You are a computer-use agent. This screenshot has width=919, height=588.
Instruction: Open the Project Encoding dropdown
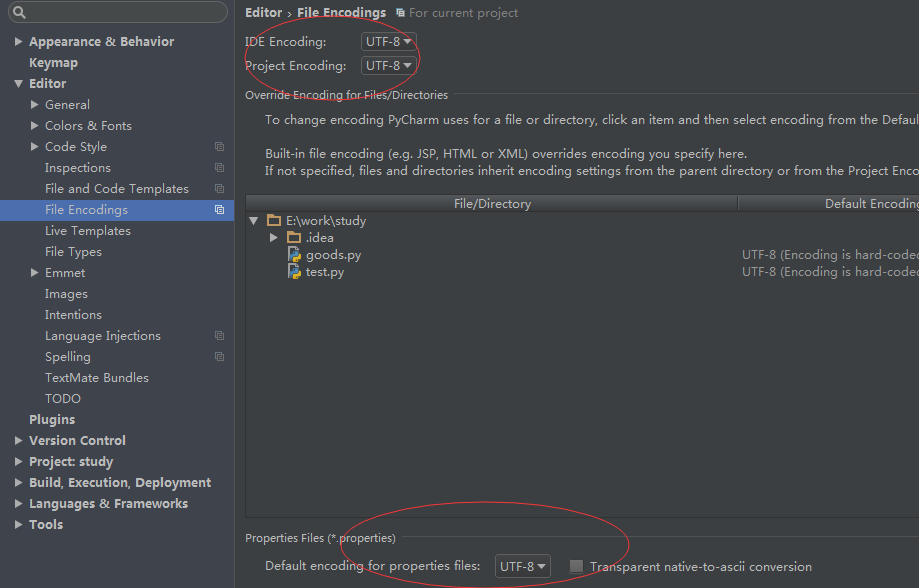pyautogui.click(x=389, y=66)
